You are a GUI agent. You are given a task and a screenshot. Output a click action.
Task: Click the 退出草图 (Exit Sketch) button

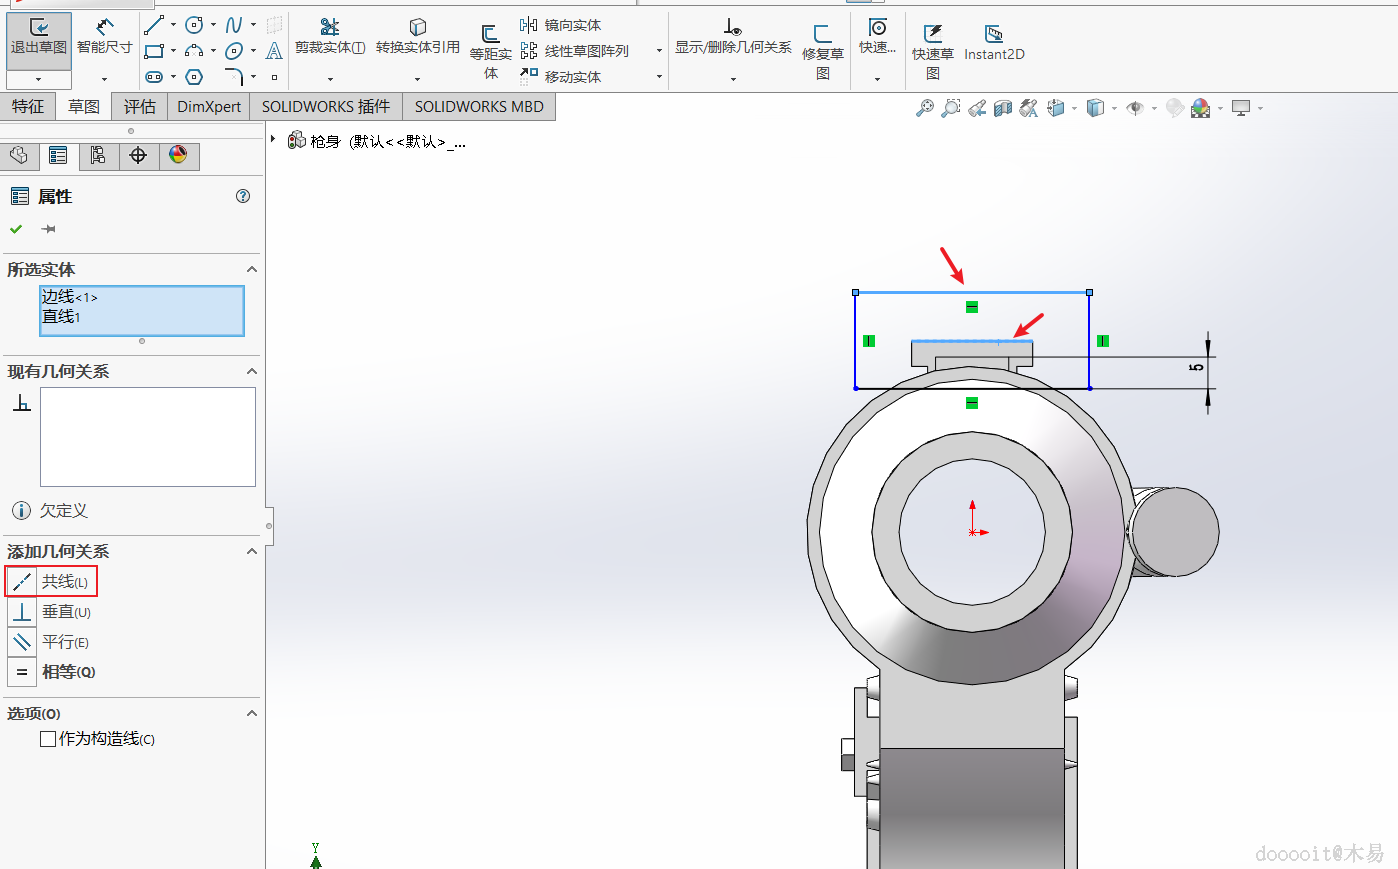point(38,37)
